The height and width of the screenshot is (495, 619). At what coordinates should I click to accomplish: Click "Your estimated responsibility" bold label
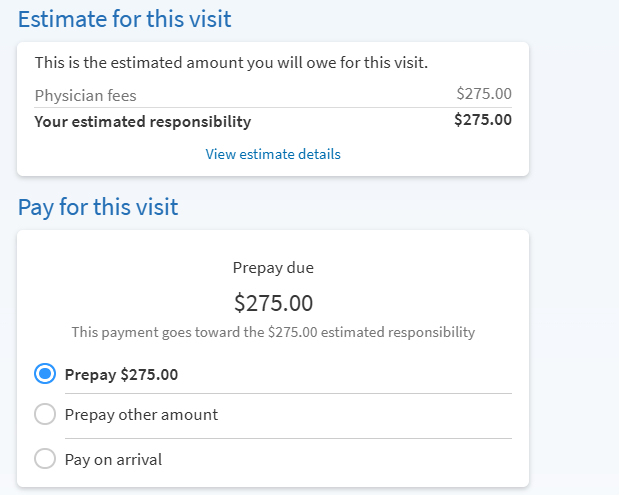click(x=143, y=122)
